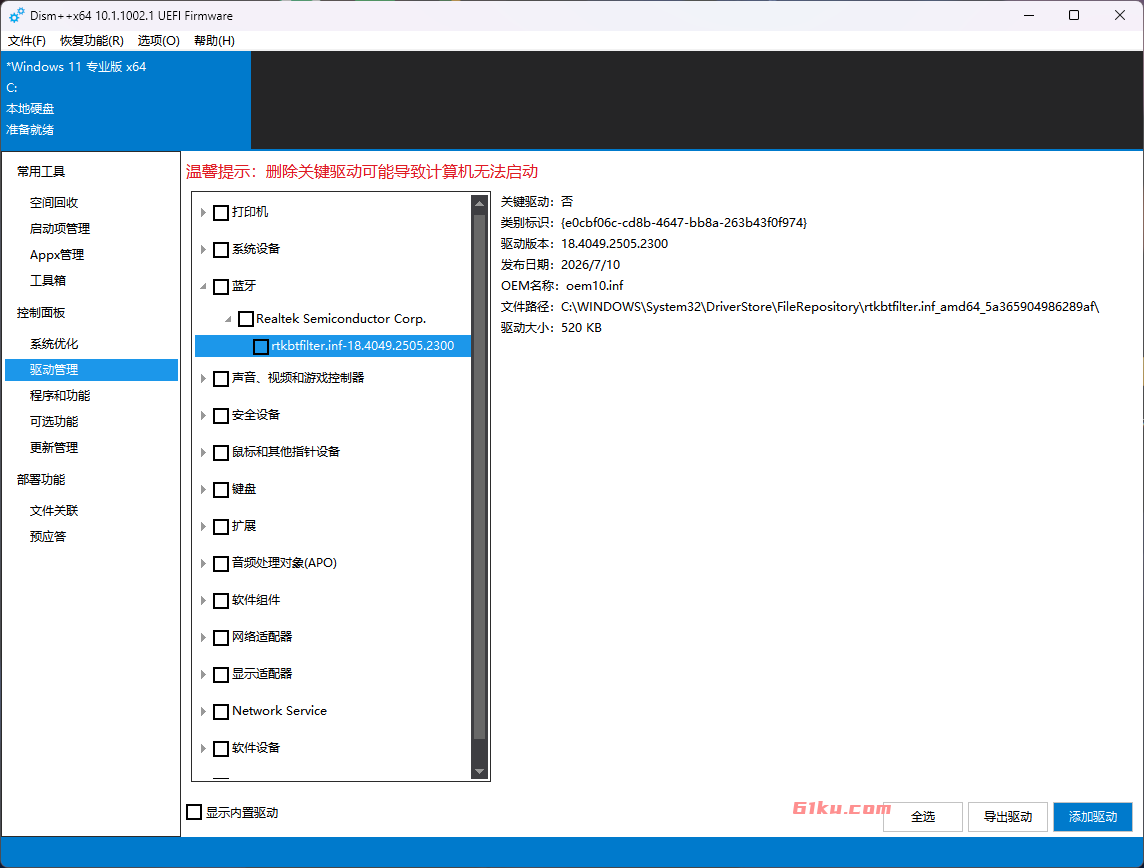This screenshot has height=868, width=1144.
Task: Click the 添加驱动 button
Action: 1093,817
